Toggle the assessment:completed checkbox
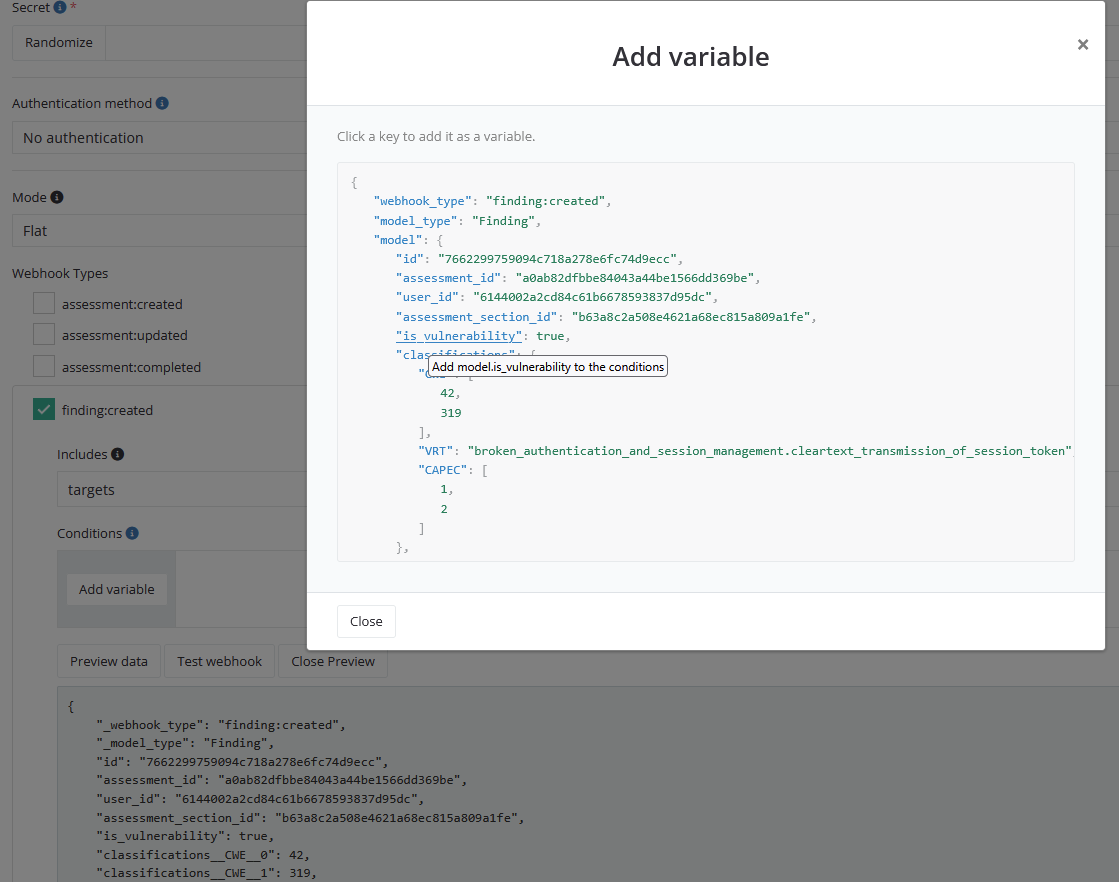The height and width of the screenshot is (882, 1119). pos(44,366)
